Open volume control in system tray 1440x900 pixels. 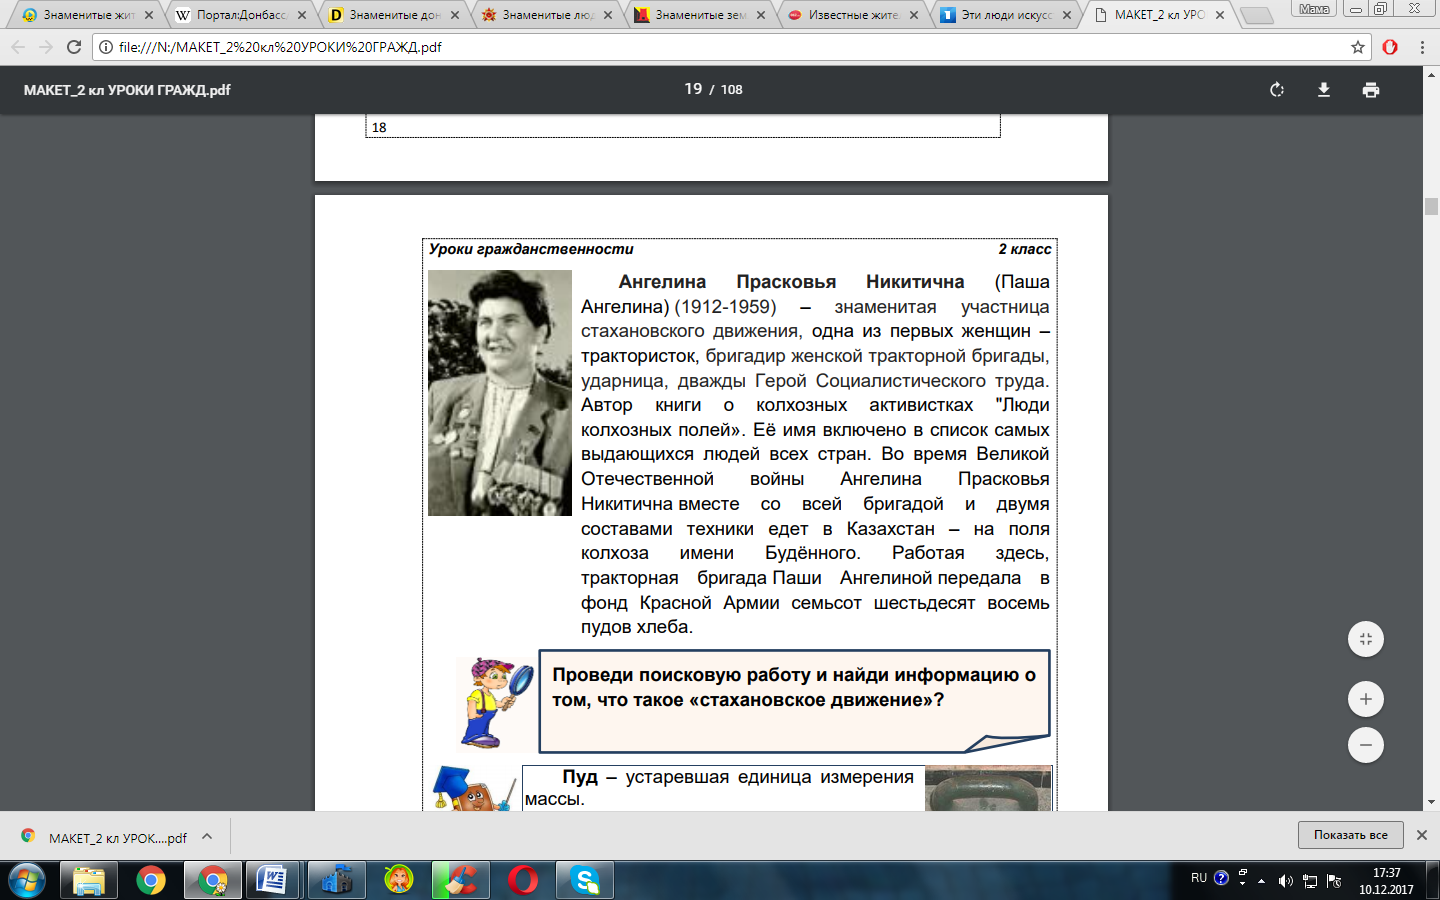click(x=1286, y=881)
